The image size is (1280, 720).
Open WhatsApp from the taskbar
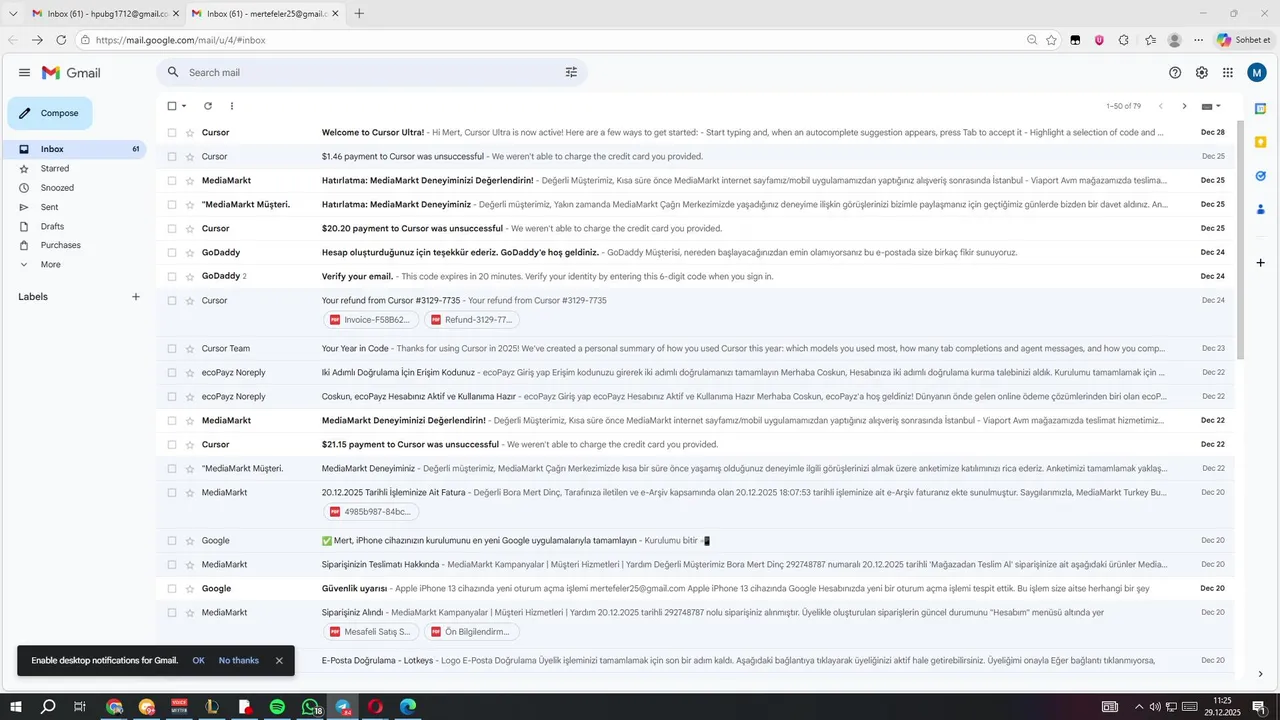(311, 707)
